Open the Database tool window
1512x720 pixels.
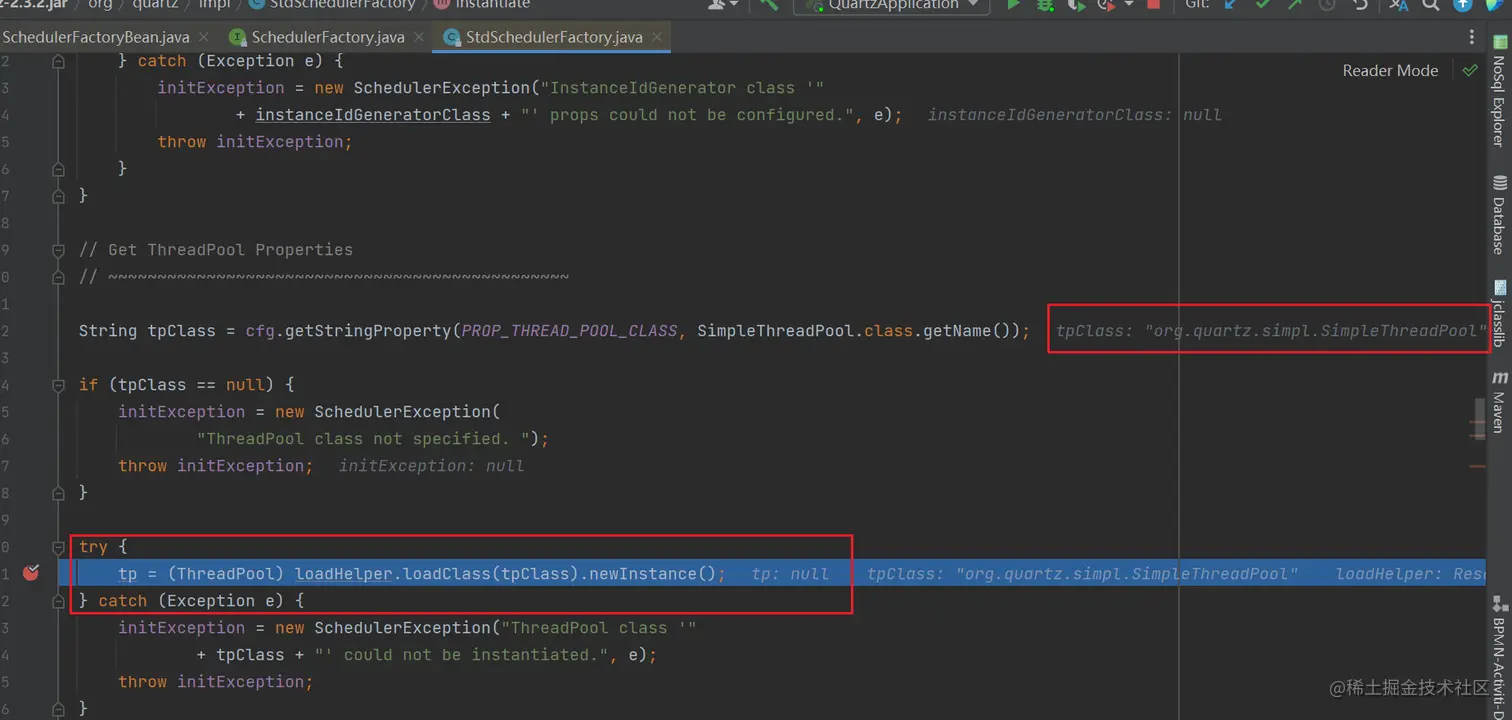(x=1498, y=215)
